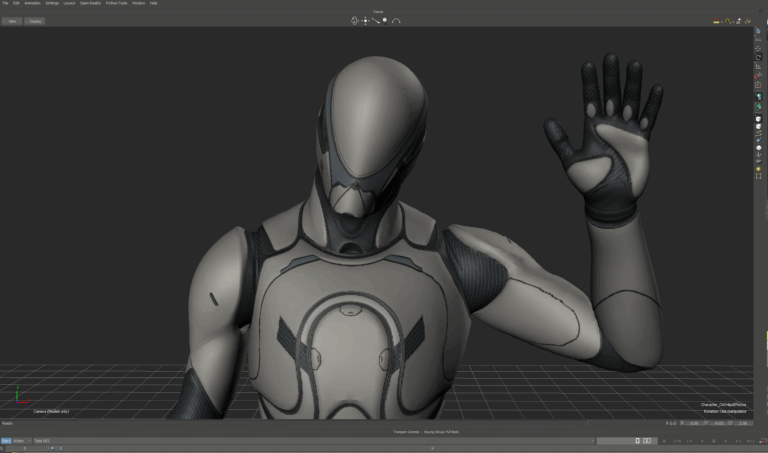Screen dimensions: 768x453
Task: Expand the Take 001 dropdown
Action: pos(45,440)
